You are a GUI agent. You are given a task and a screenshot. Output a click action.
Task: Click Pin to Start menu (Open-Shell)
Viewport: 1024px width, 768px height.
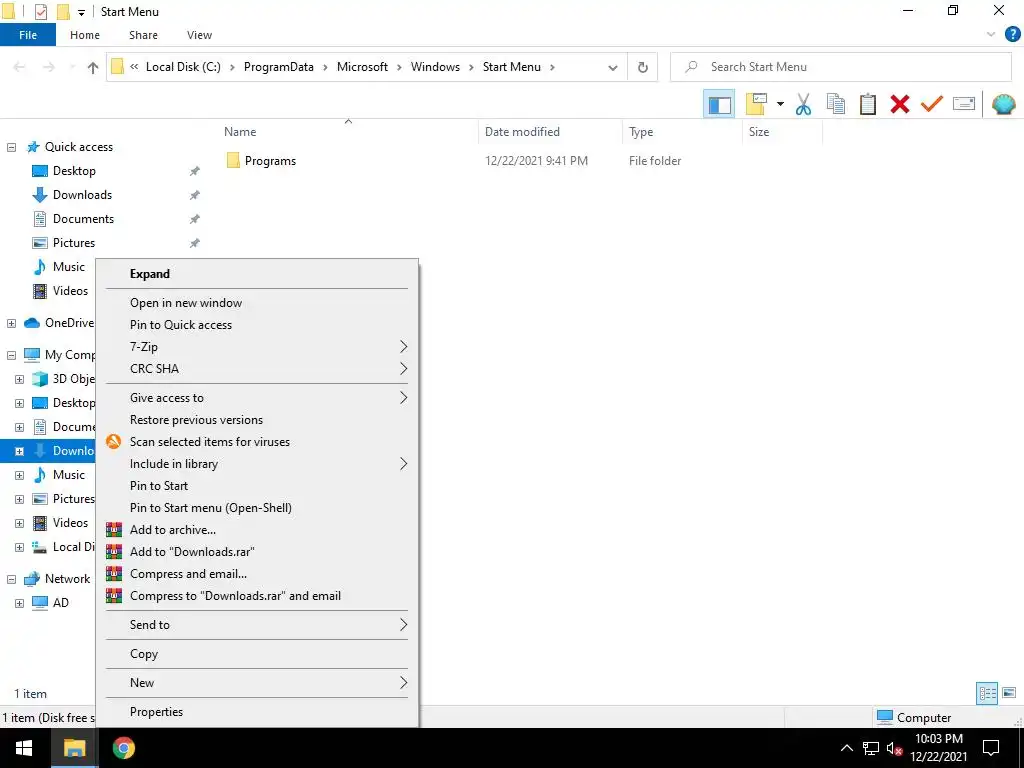tap(257, 508)
